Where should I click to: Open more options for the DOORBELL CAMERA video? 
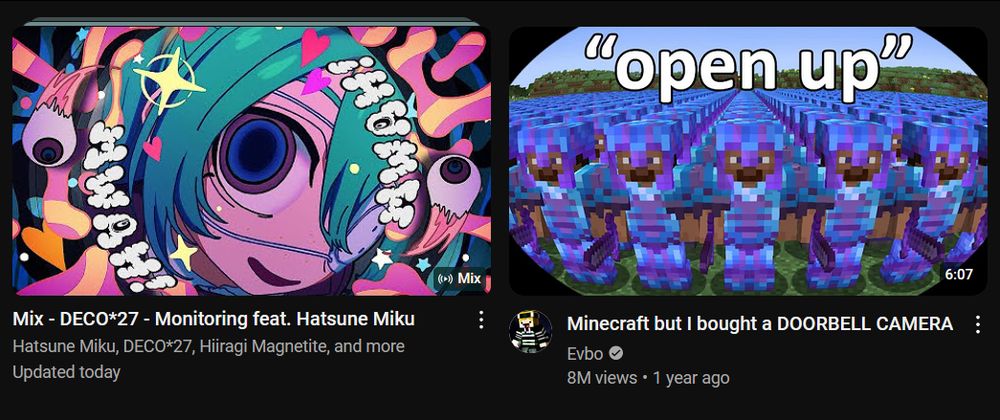coord(978,324)
